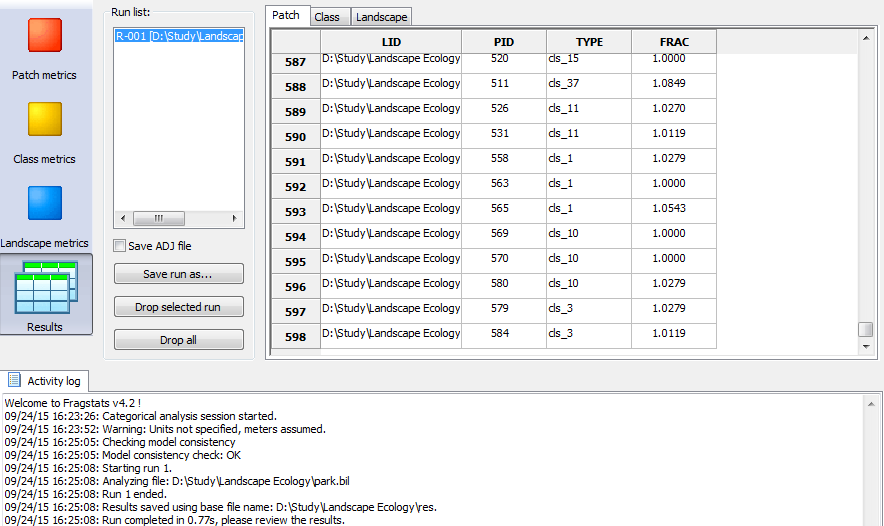Select row header 591
The image size is (884, 526).
pyautogui.click(x=295, y=162)
